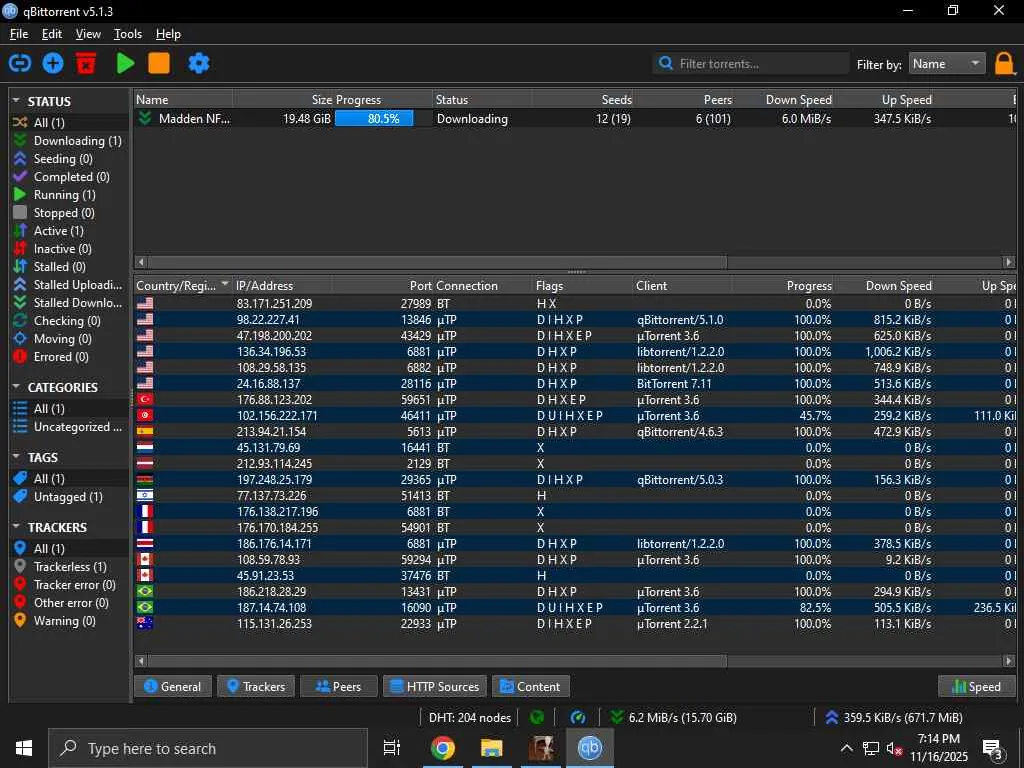The width and height of the screenshot is (1024, 768).
Task: Open Options with the blue gear icon
Action: pos(199,63)
